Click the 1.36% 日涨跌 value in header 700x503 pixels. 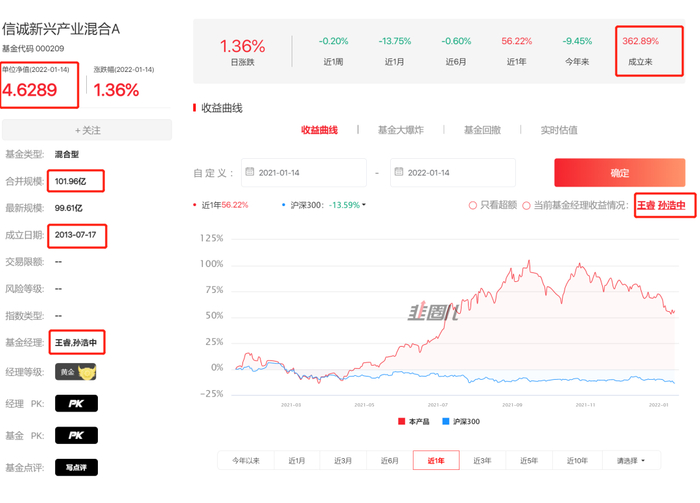click(242, 46)
